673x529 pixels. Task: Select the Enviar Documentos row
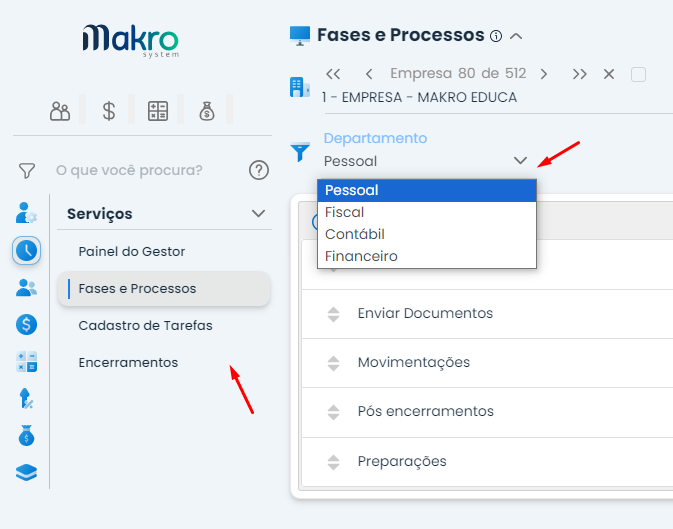487,314
